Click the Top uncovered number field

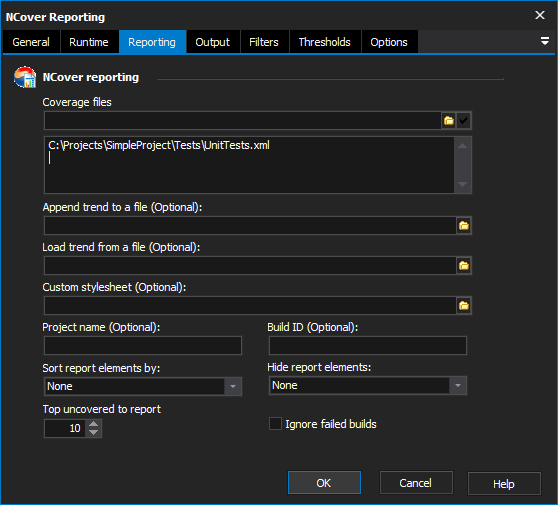pyautogui.click(x=65, y=428)
